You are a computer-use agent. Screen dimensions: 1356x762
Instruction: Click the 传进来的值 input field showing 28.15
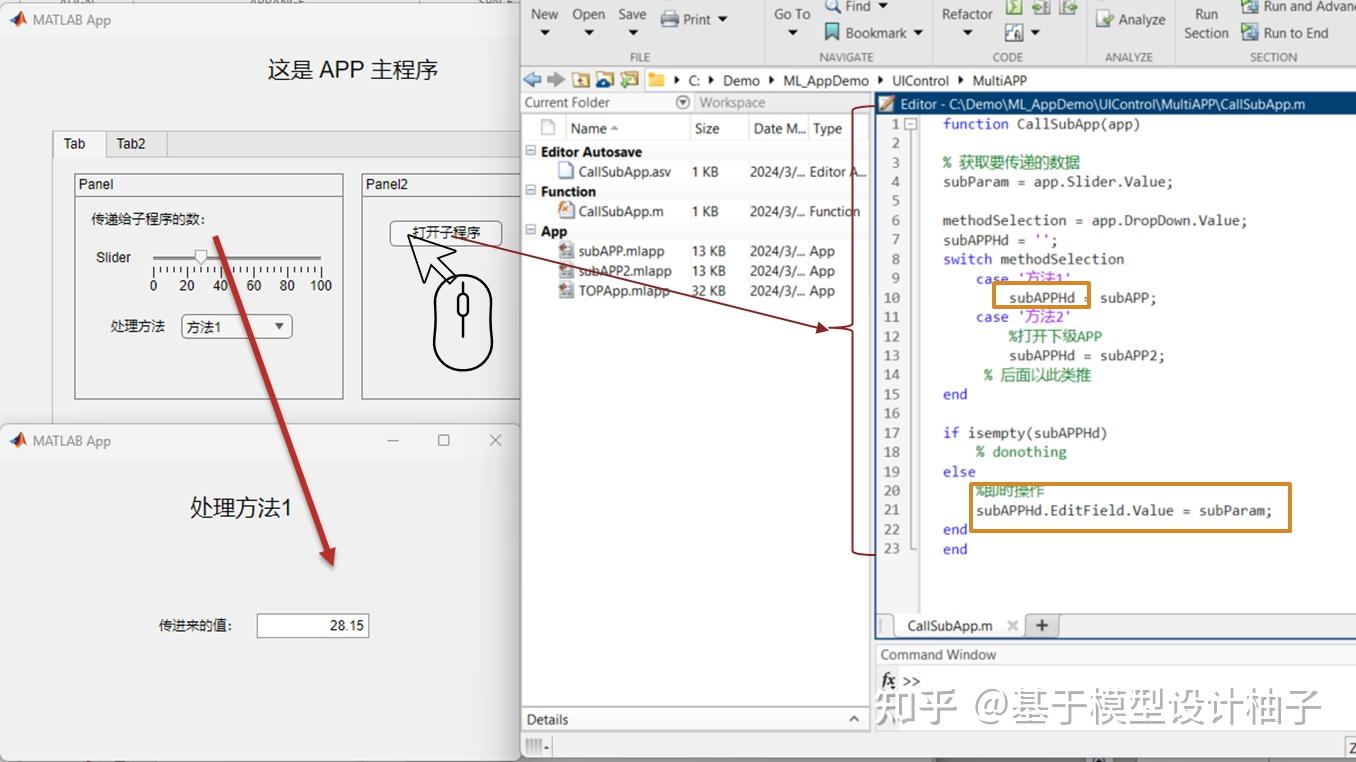[312, 625]
